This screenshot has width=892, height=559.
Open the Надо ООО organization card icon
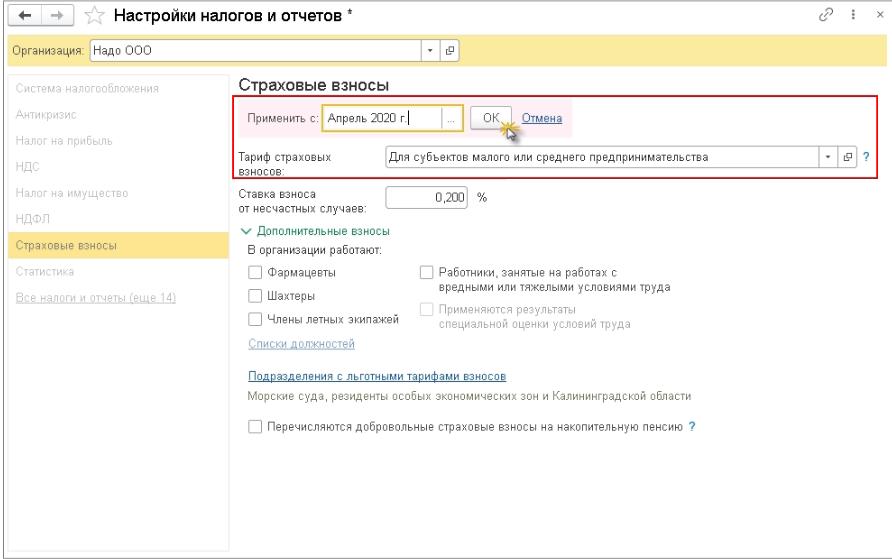449,51
